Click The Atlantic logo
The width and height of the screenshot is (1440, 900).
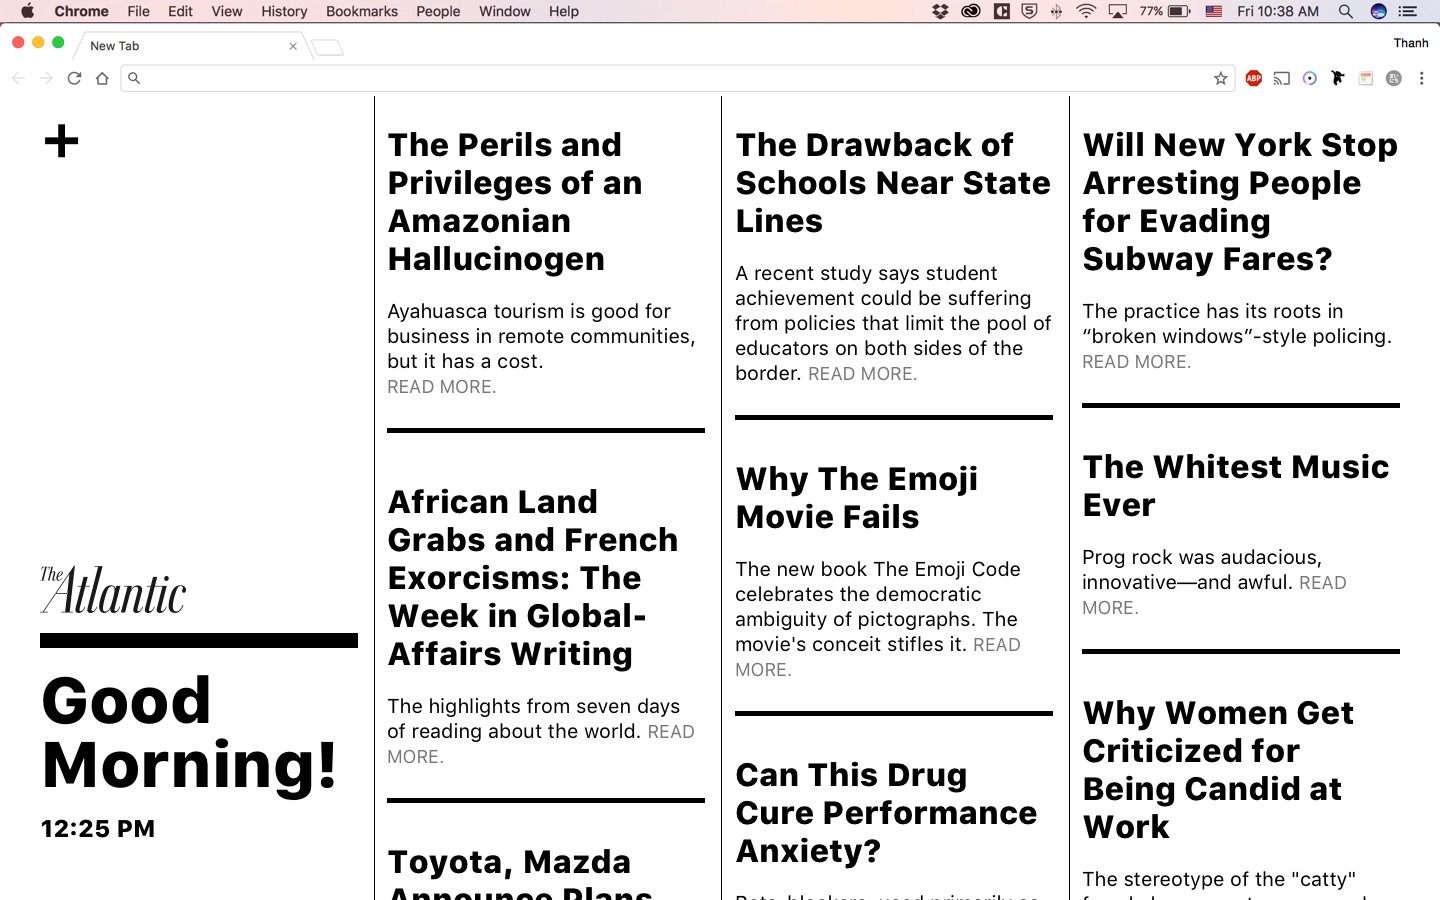coord(113,589)
